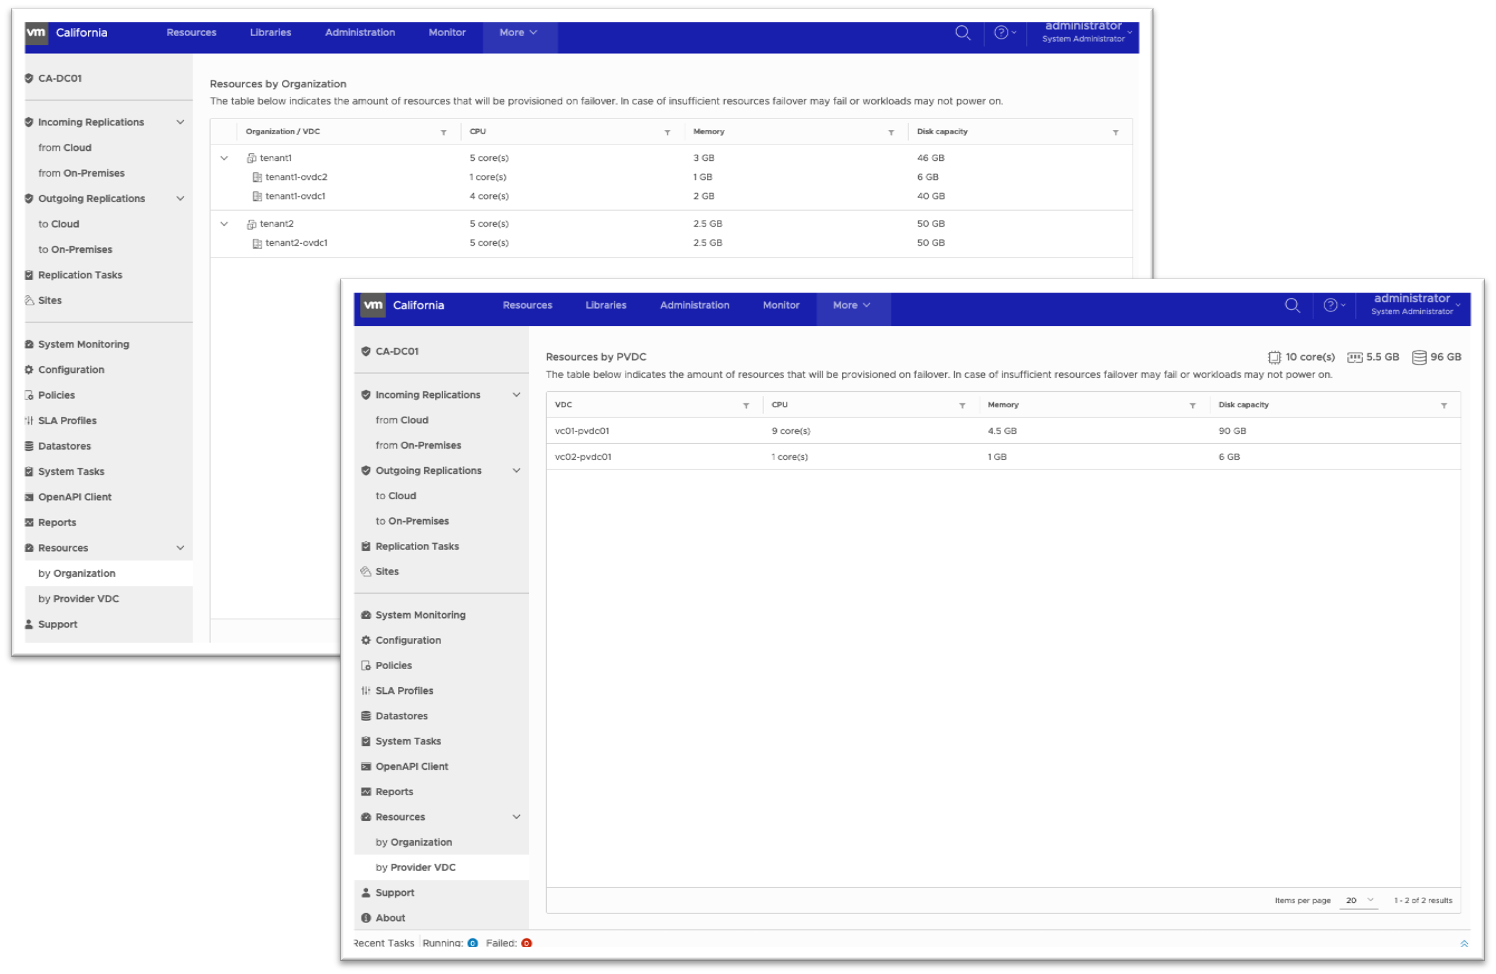Open Support in the Resources by PVDC window sidebar
Screen dimensions: 1496x974
394,892
